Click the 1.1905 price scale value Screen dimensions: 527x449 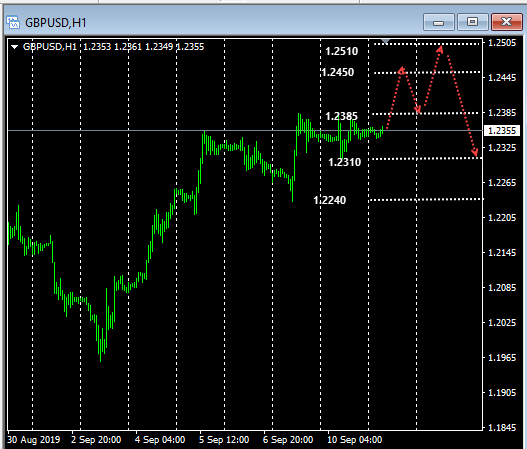(502, 393)
